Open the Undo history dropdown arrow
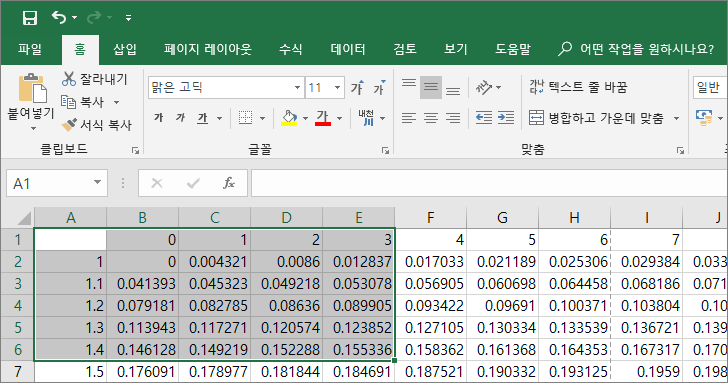The width and height of the screenshot is (728, 383). click(x=74, y=18)
